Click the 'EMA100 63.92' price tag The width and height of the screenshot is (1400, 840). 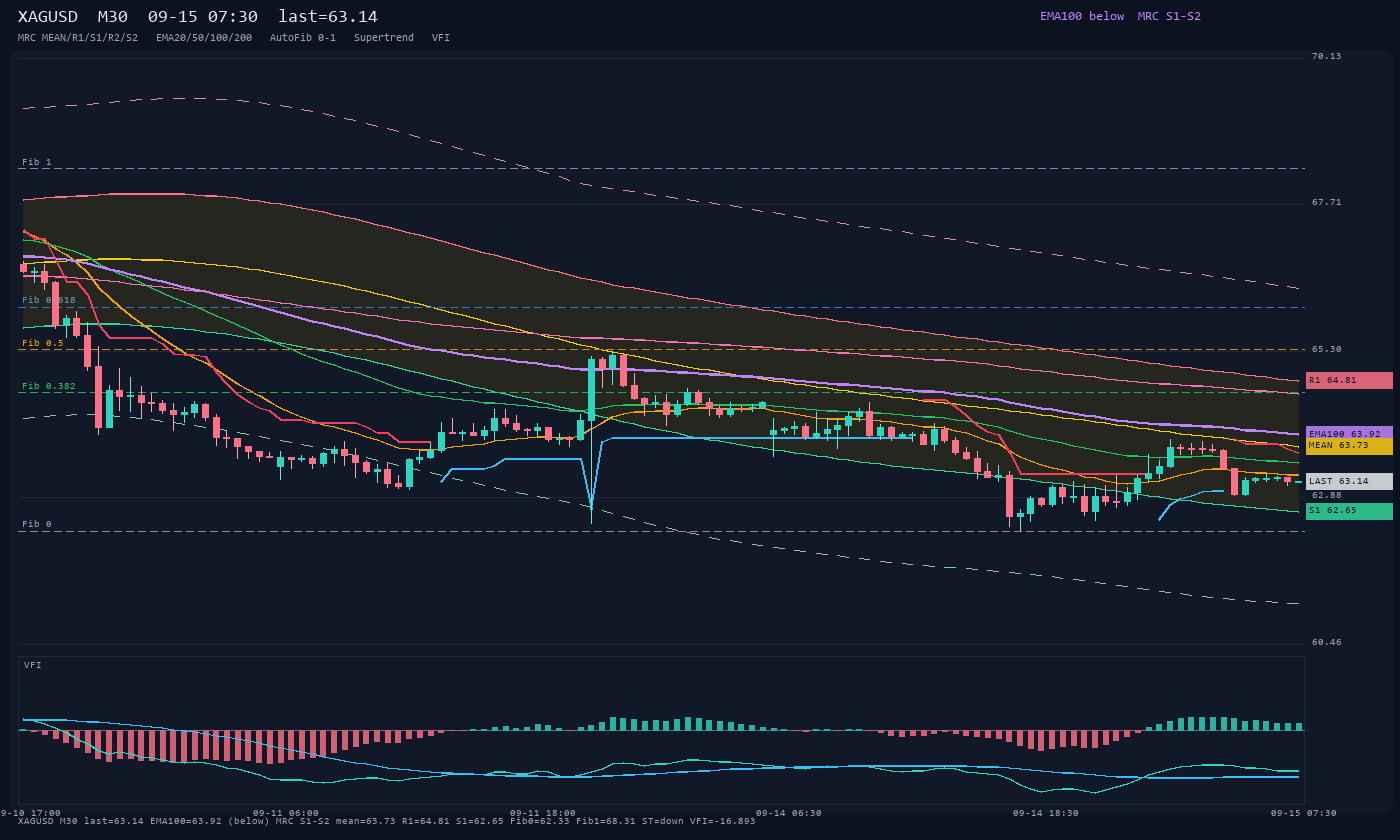click(x=1349, y=433)
